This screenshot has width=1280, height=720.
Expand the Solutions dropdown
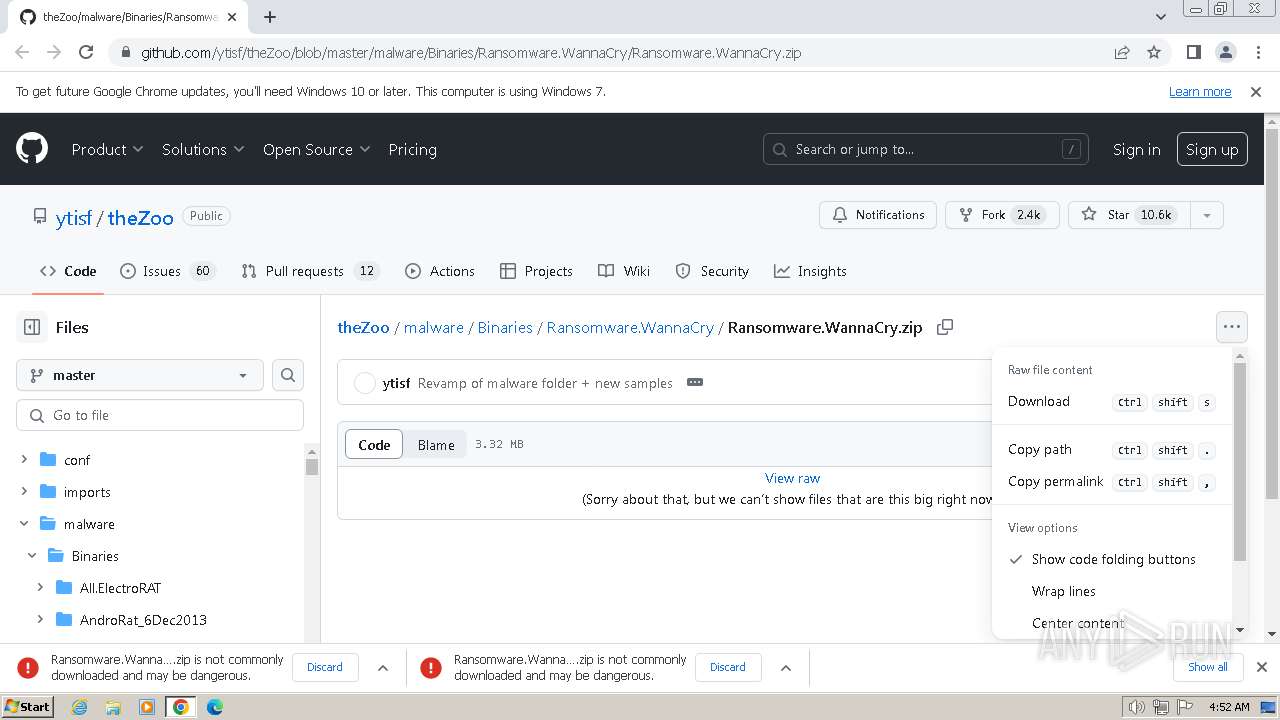pos(203,149)
